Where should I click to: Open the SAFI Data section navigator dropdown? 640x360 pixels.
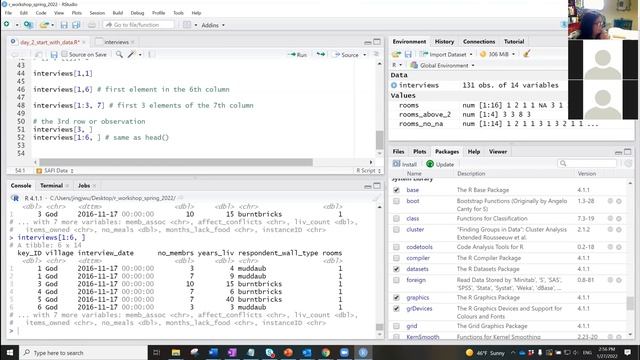click(55, 171)
